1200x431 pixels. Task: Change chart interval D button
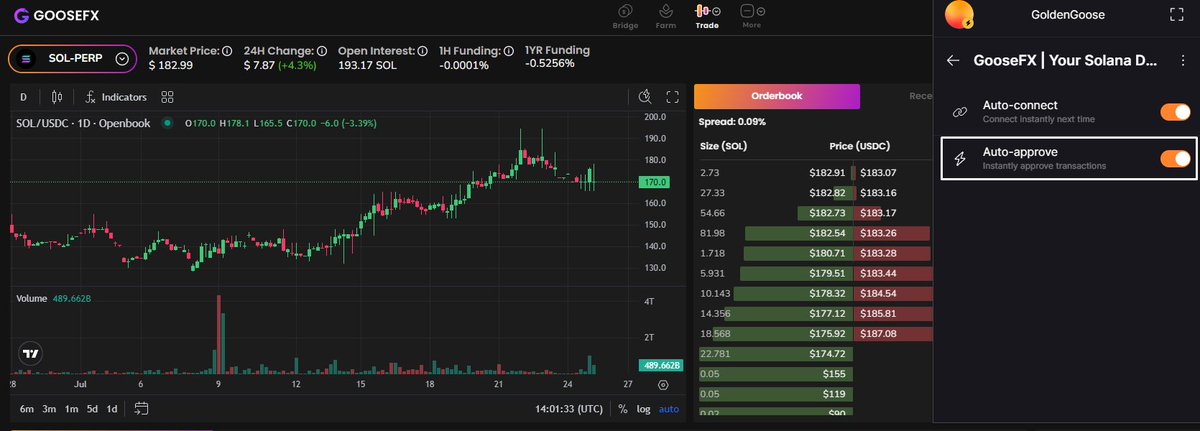point(23,97)
